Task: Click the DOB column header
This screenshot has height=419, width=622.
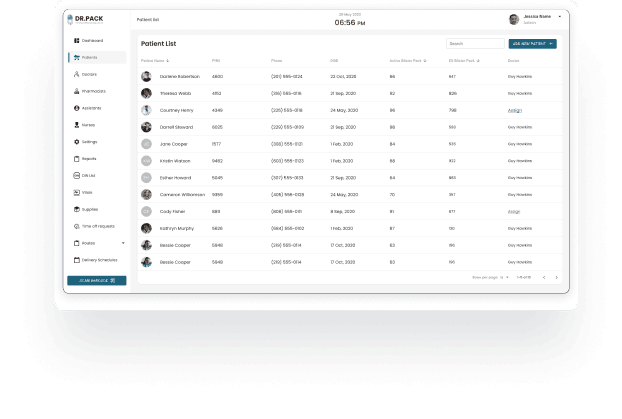Action: [x=334, y=61]
